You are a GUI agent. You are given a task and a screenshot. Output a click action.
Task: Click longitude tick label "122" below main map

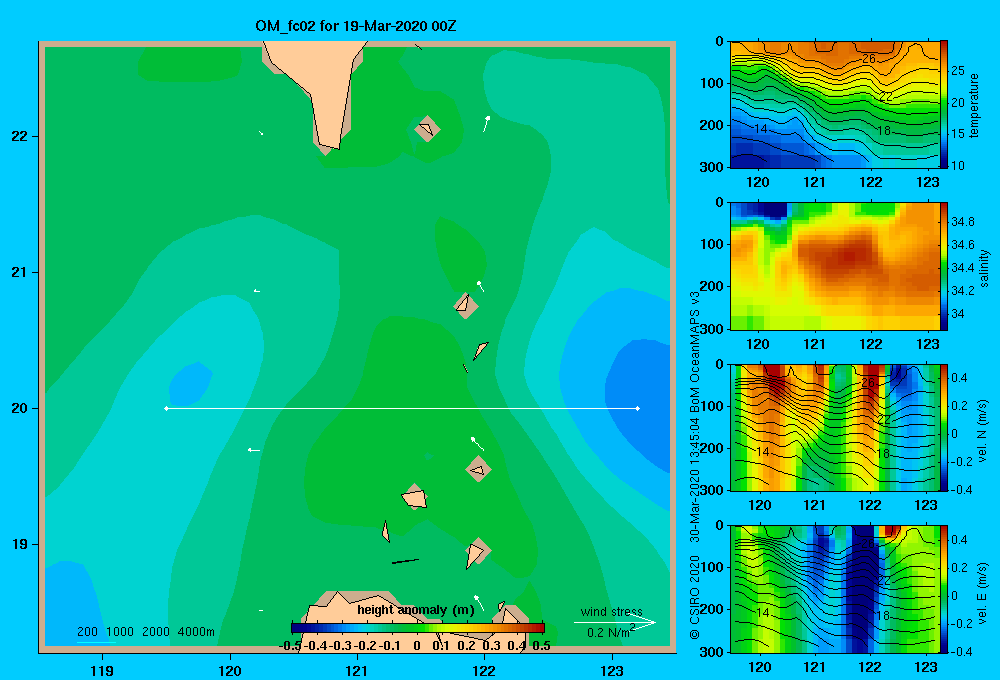(484, 670)
